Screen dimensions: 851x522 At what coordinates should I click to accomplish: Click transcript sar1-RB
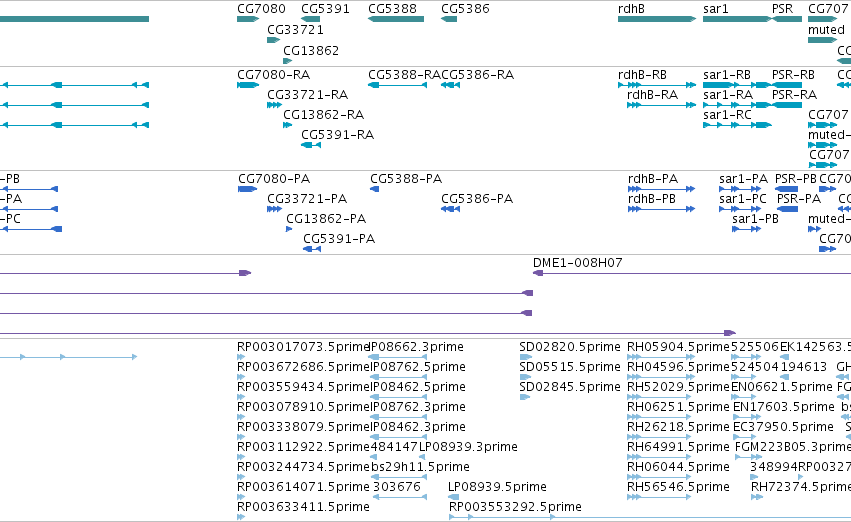(727, 74)
